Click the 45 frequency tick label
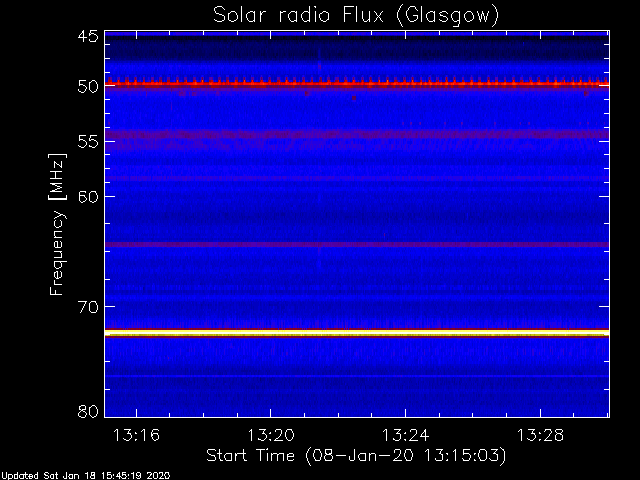 (x=88, y=36)
